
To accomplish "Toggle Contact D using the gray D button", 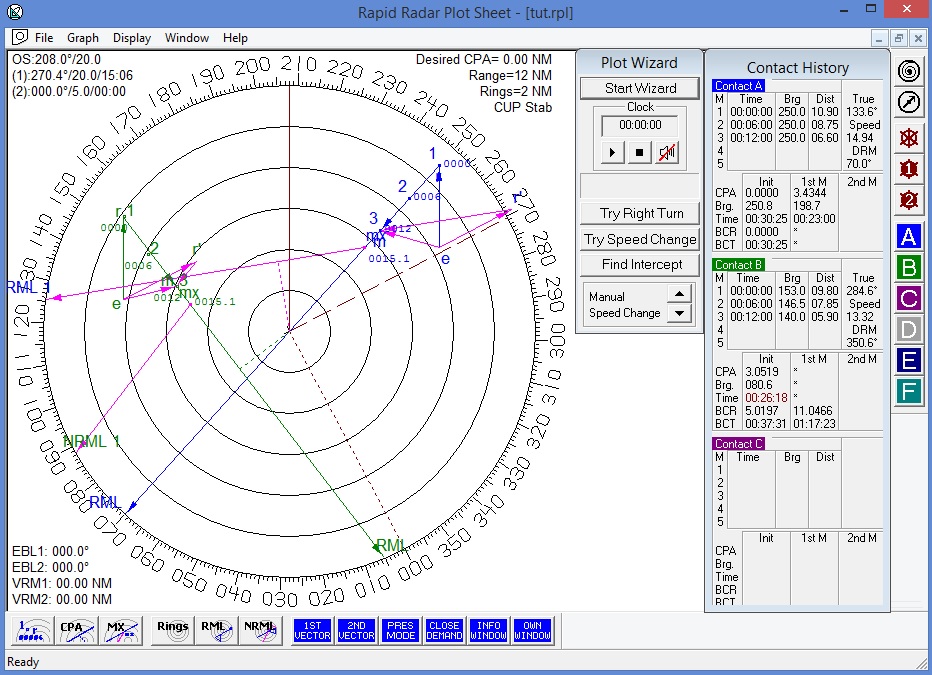I will click(x=908, y=329).
